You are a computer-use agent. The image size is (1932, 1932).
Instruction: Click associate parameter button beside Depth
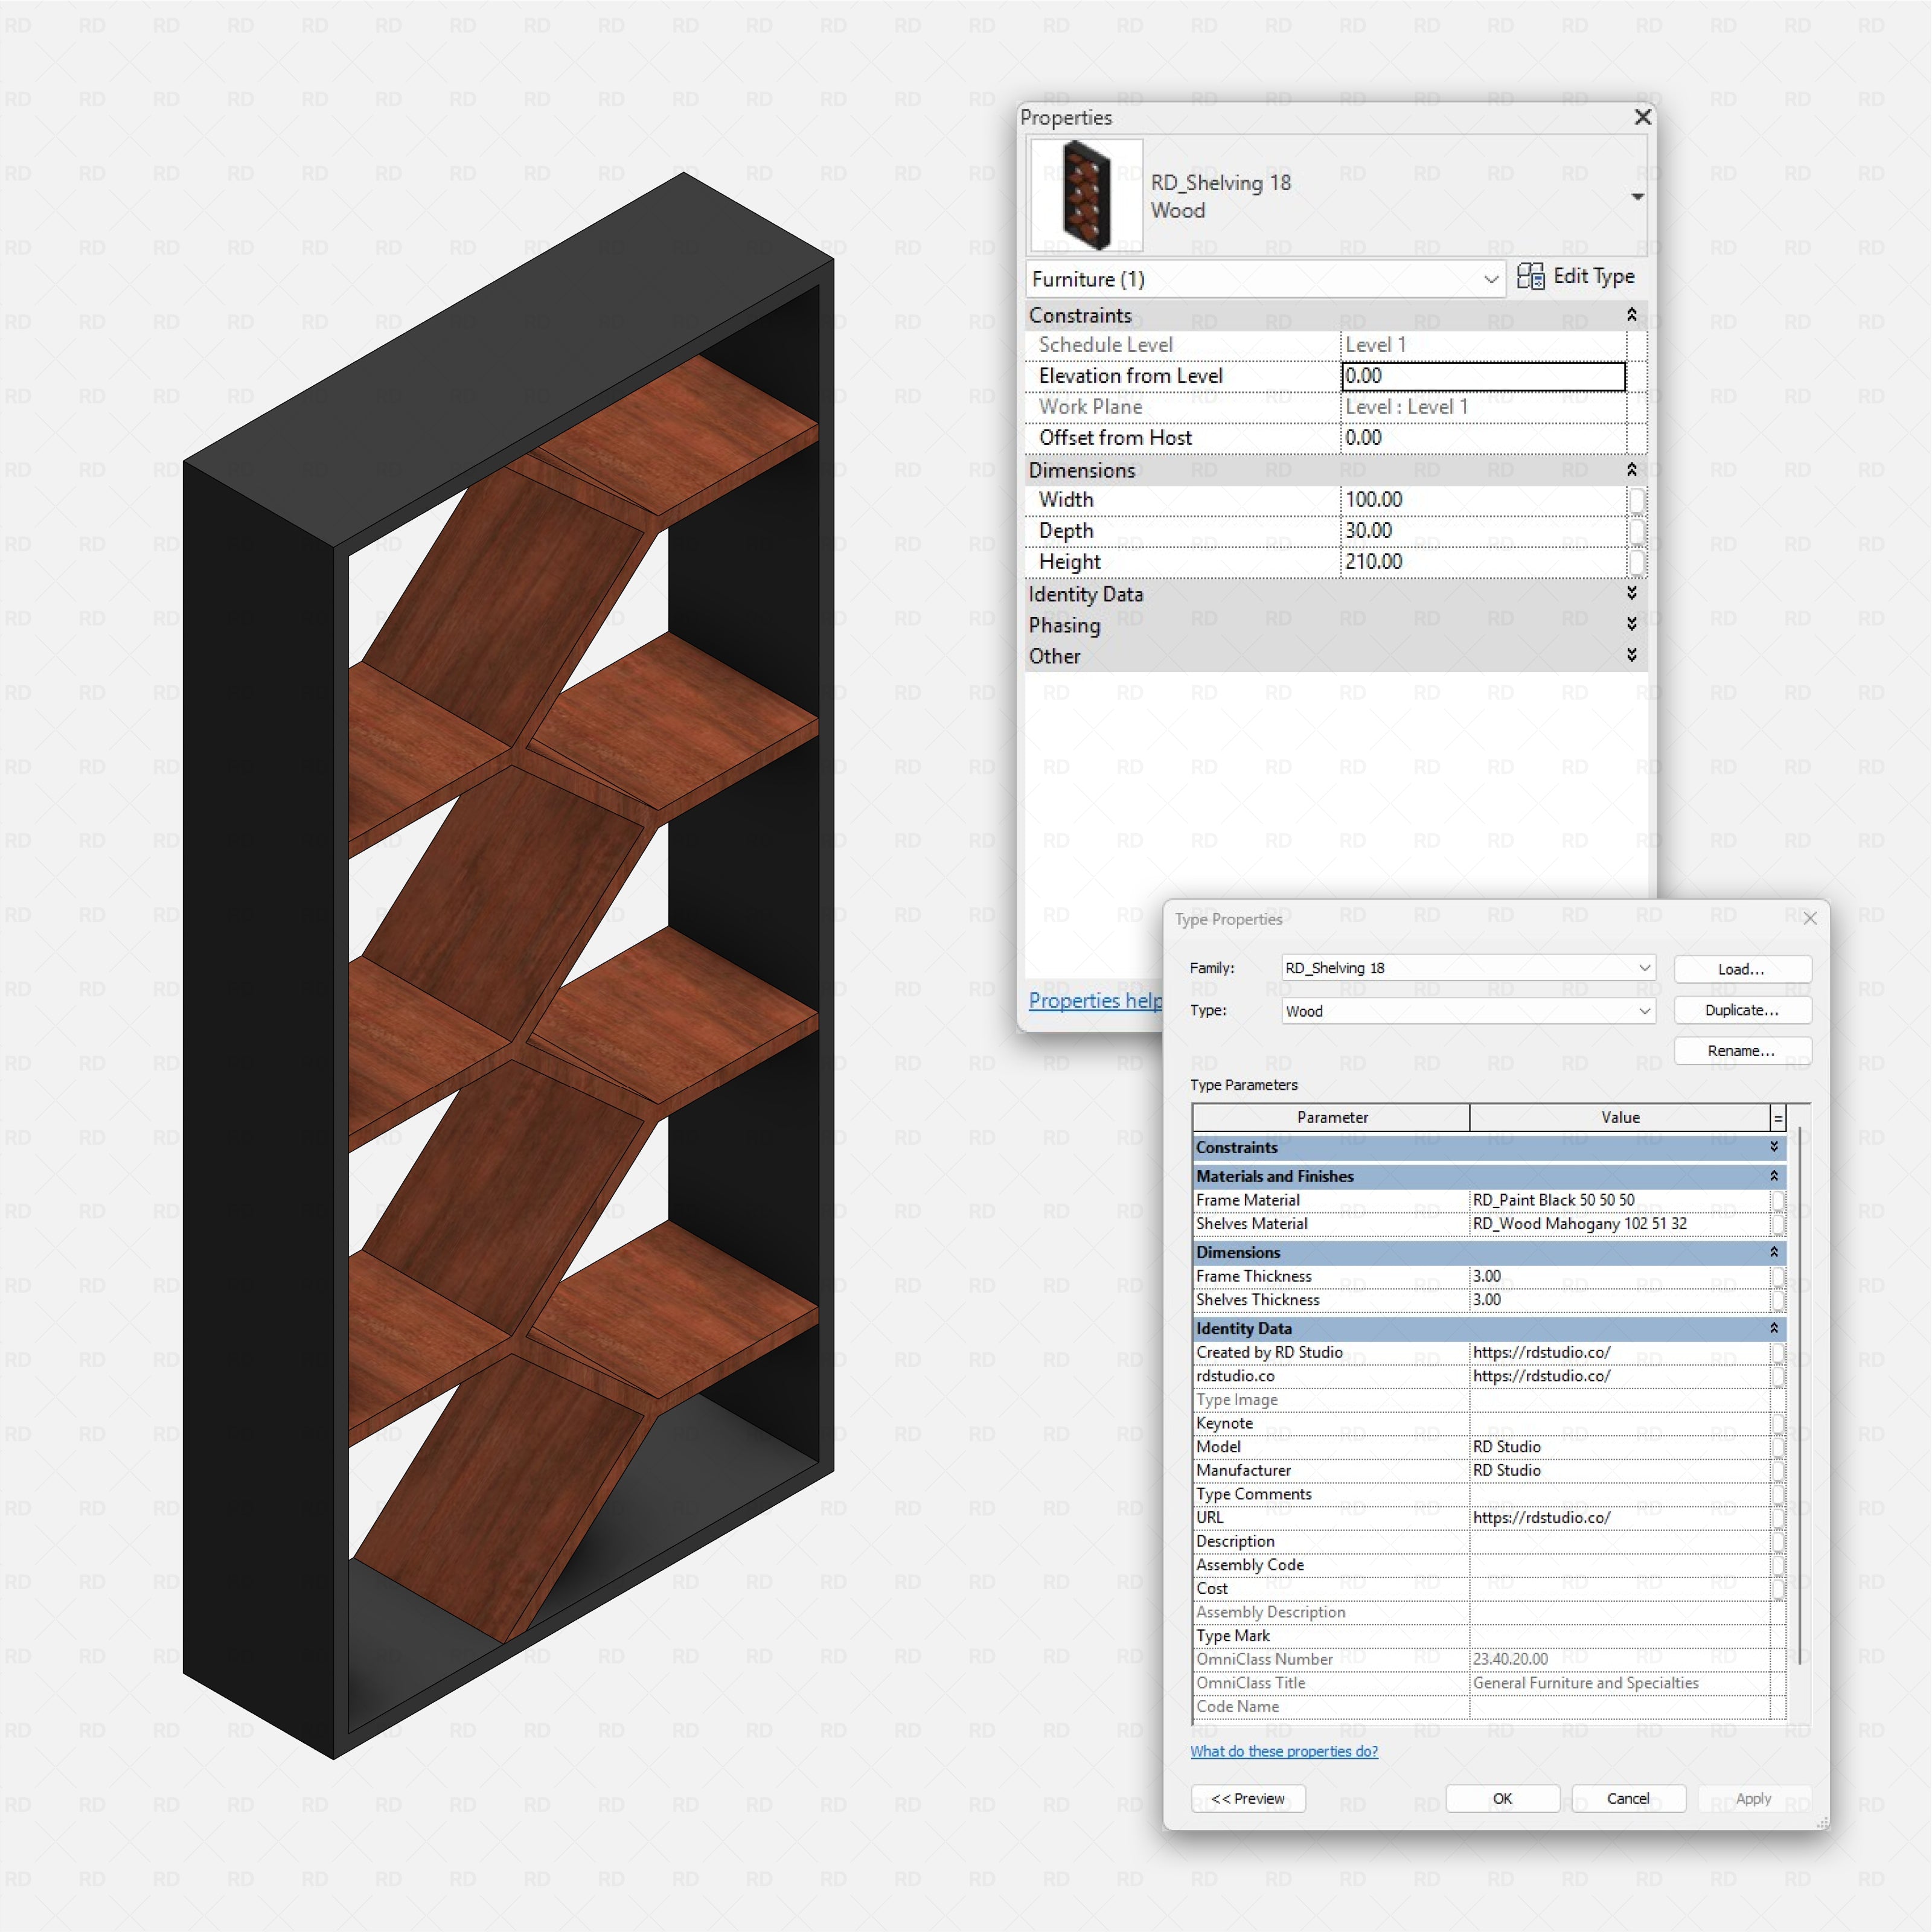1636,531
